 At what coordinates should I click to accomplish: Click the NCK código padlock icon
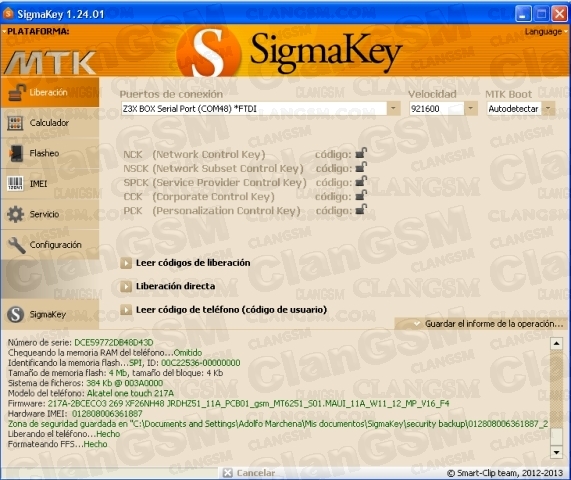pyautogui.click(x=361, y=153)
